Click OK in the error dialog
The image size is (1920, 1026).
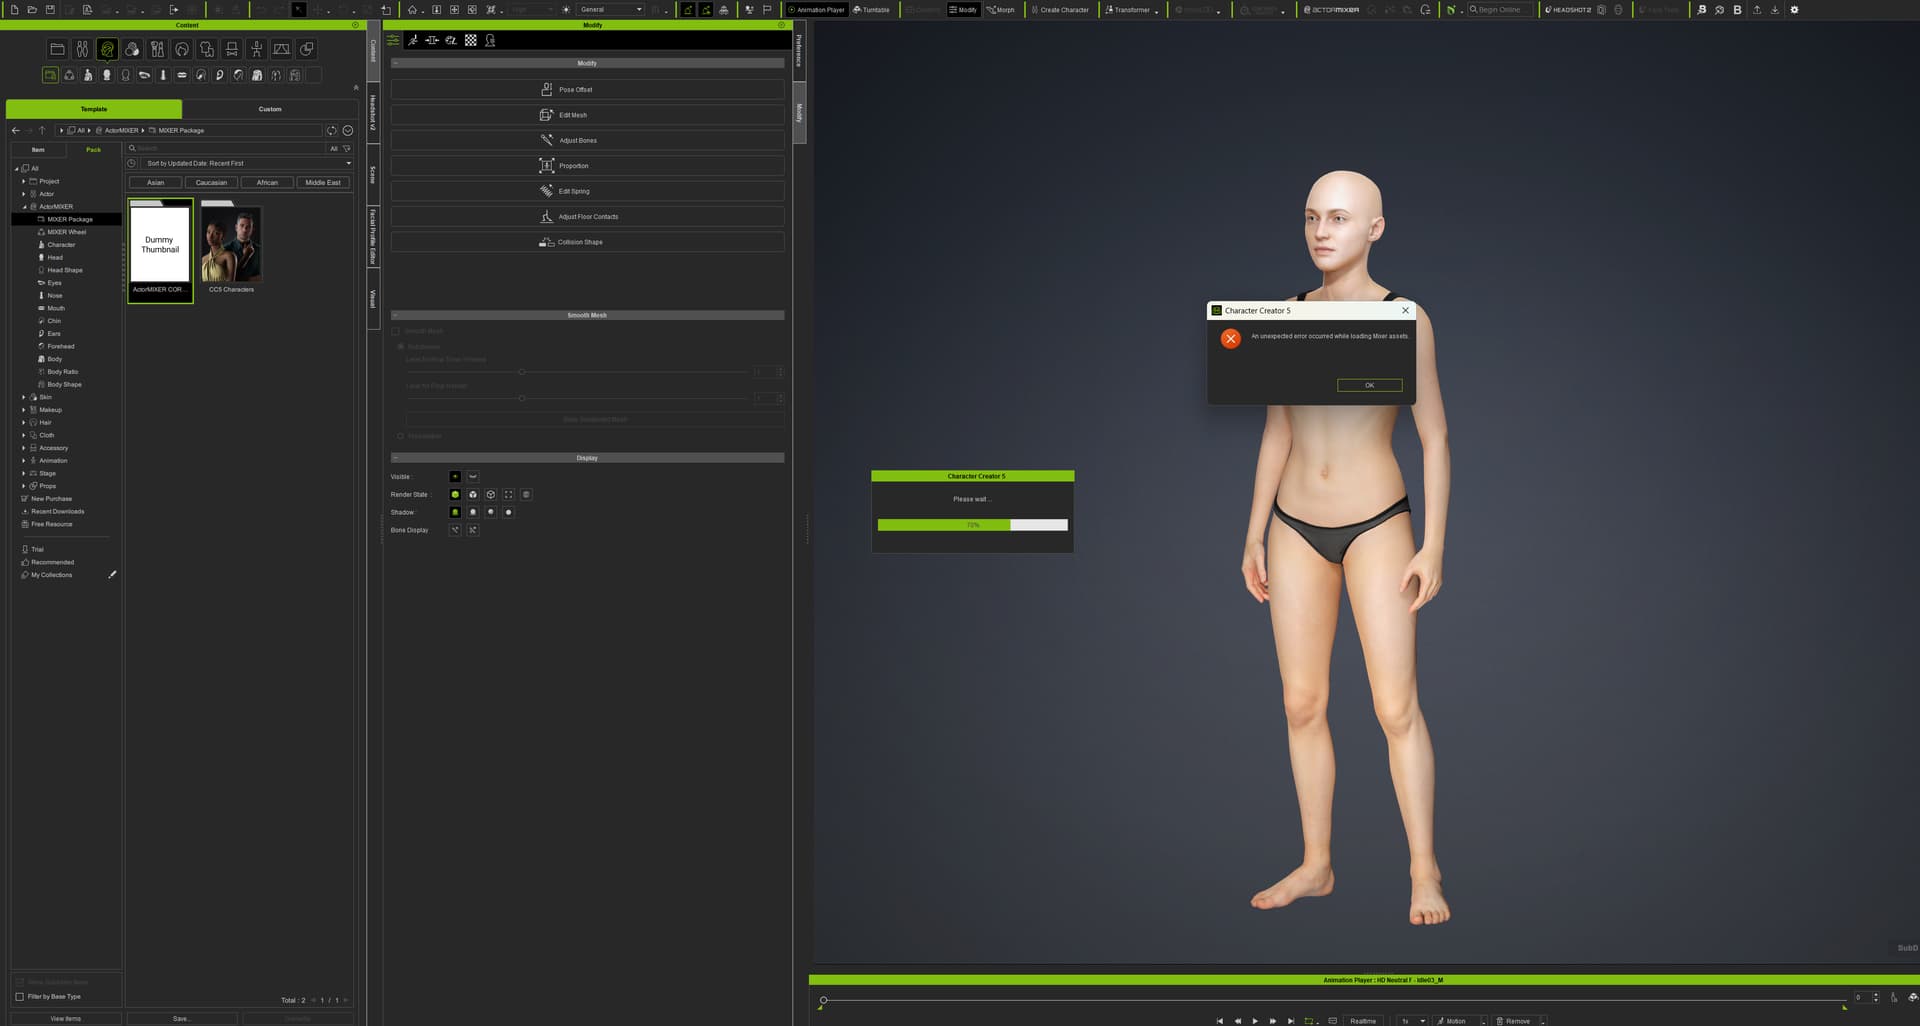pyautogui.click(x=1369, y=385)
